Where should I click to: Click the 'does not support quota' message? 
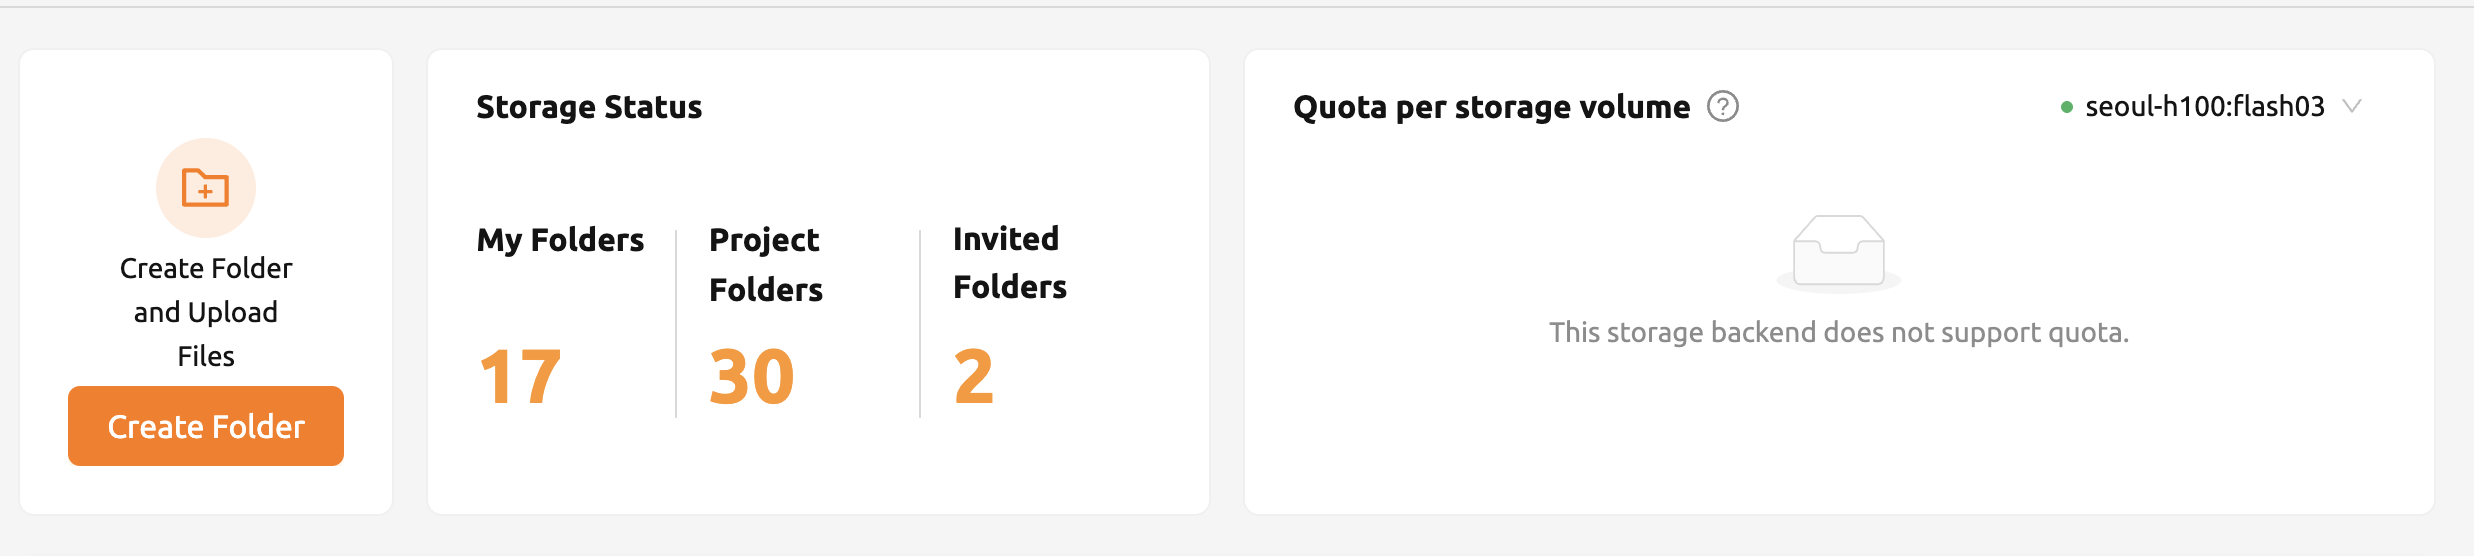click(x=1838, y=332)
